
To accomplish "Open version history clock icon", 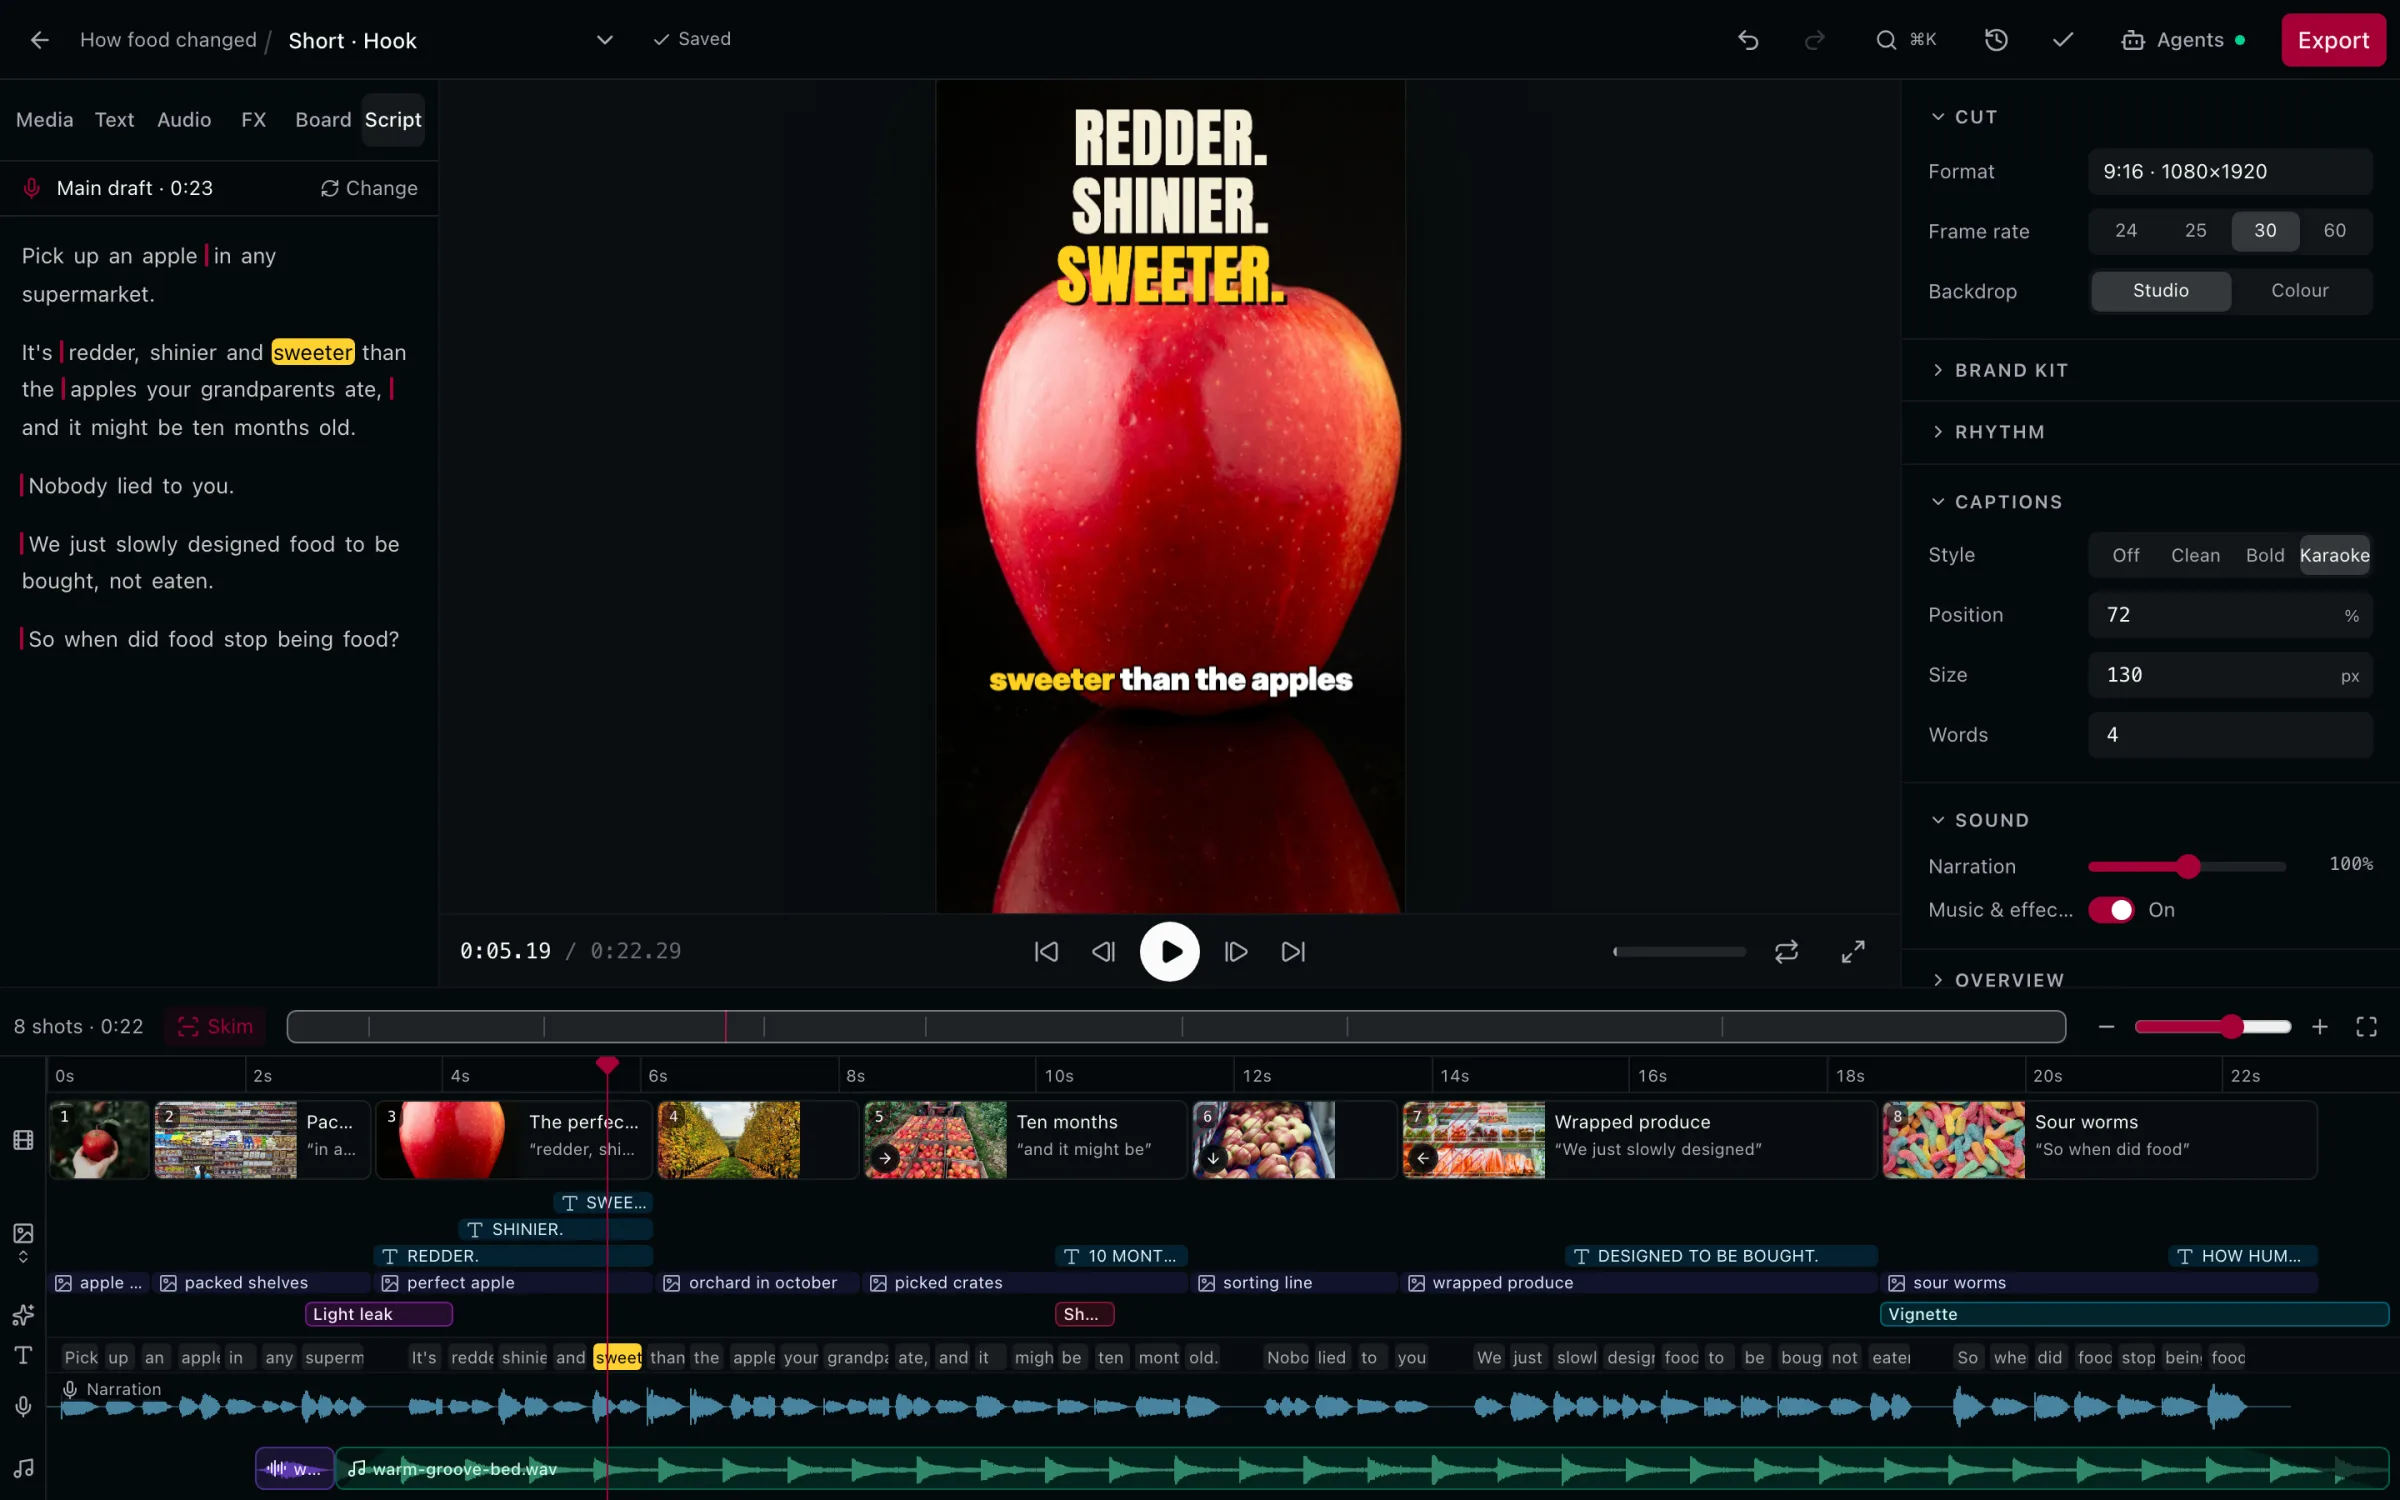I will click(x=1996, y=40).
